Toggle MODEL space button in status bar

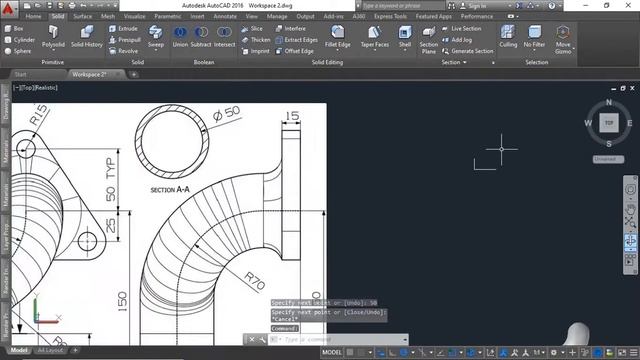[332, 353]
